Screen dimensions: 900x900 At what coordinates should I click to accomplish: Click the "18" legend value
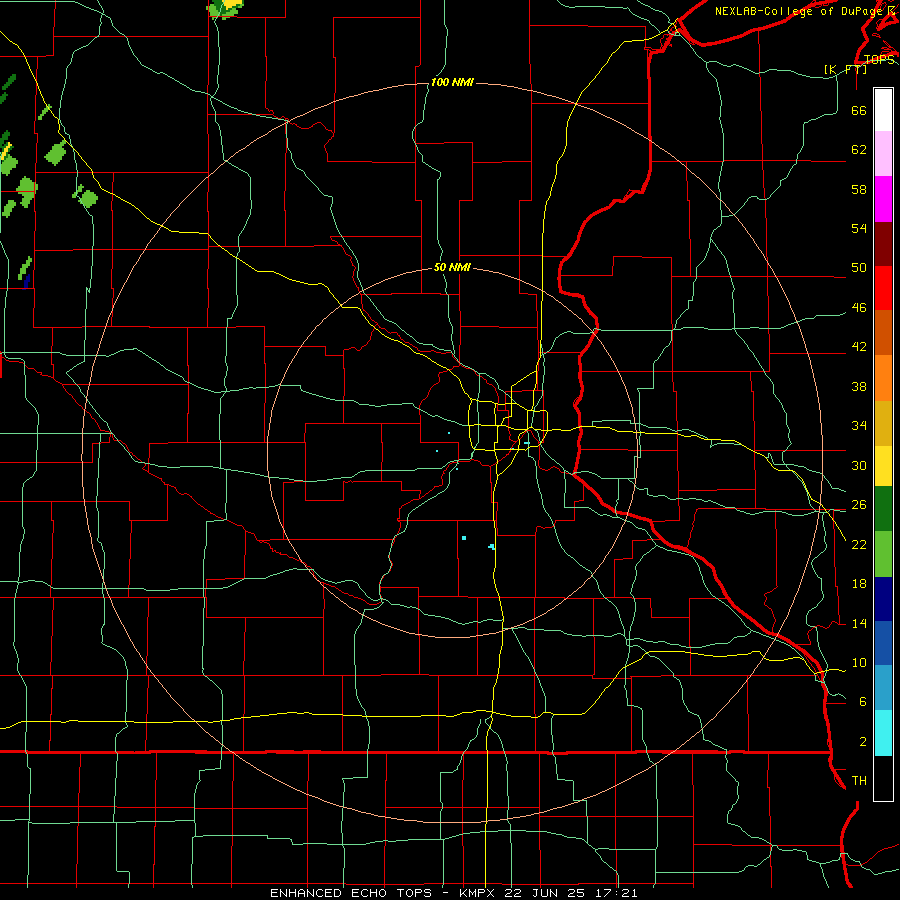859,584
